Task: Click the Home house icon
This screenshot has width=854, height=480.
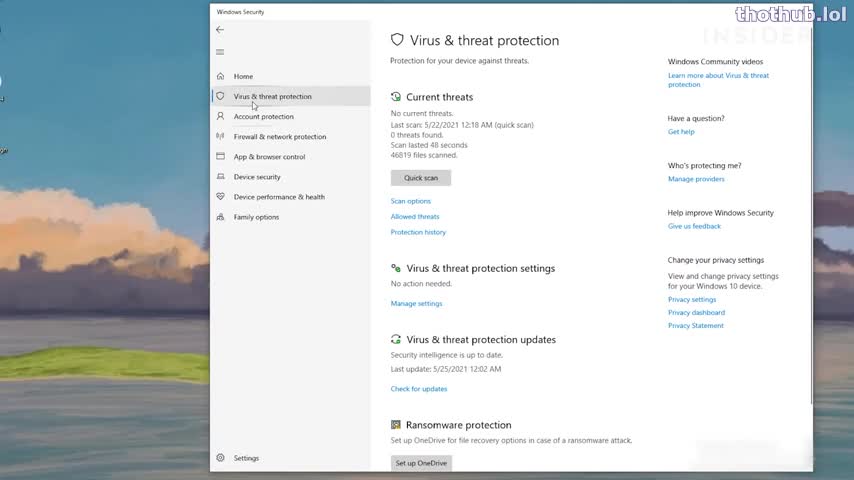Action: point(221,76)
